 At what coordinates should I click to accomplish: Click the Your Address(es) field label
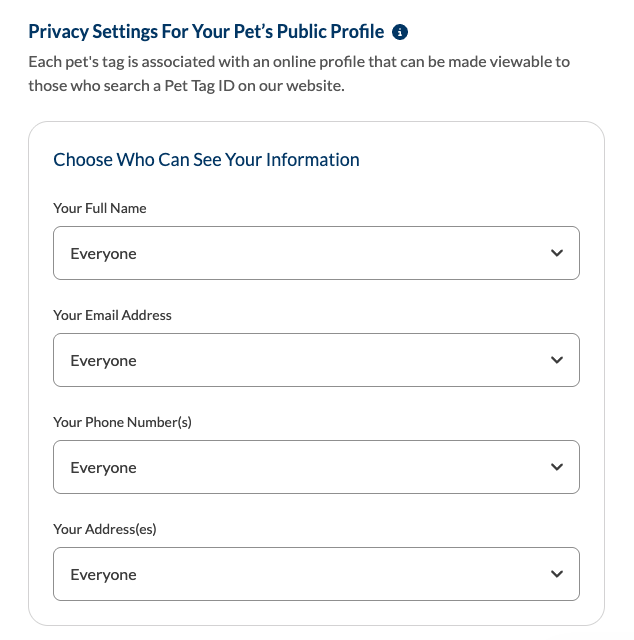point(105,529)
